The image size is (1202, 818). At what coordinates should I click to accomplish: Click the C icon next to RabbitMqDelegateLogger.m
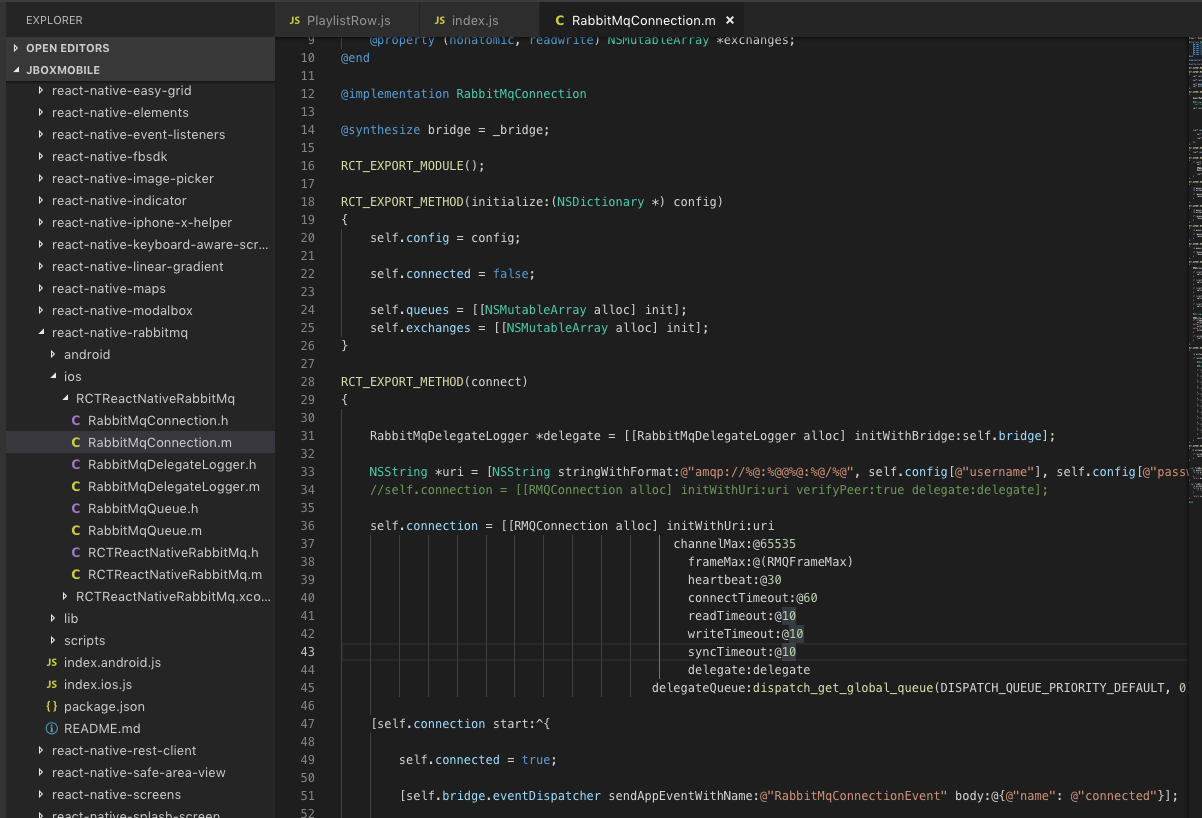pos(75,486)
